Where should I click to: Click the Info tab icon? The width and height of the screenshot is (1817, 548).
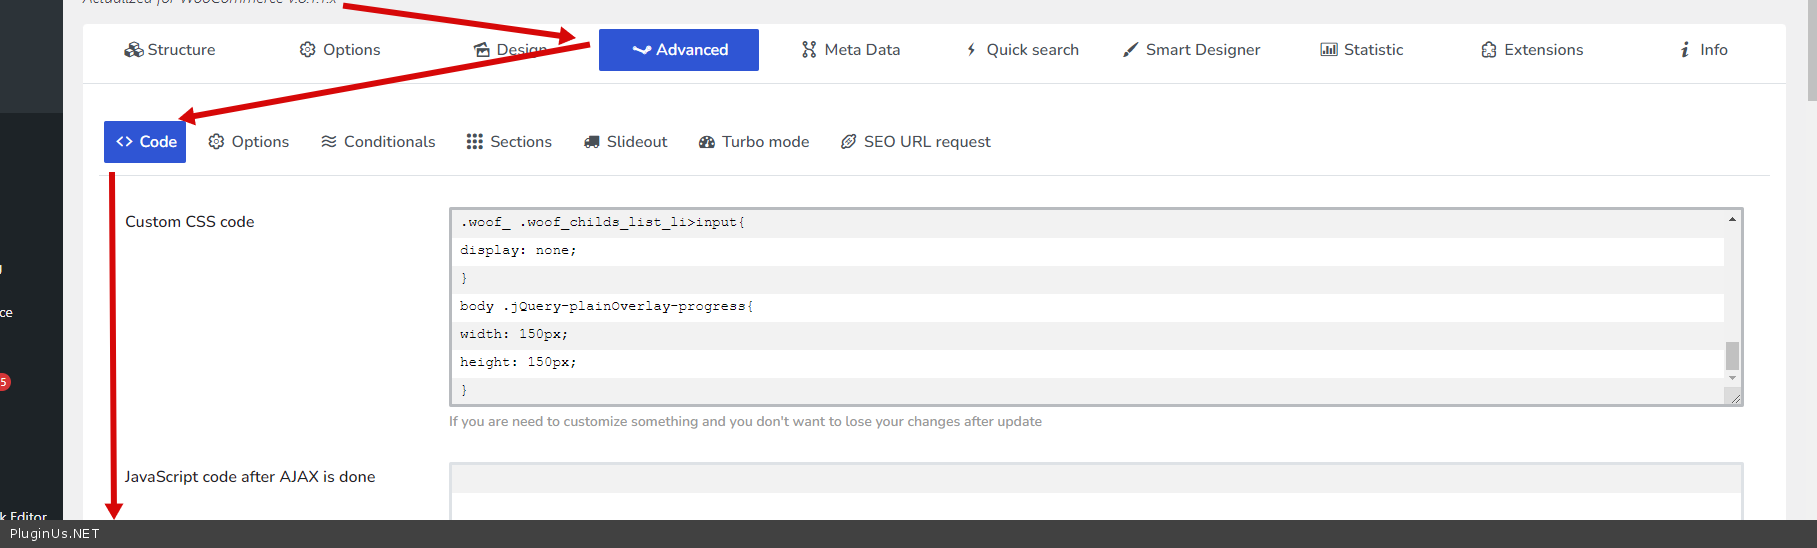click(1685, 50)
